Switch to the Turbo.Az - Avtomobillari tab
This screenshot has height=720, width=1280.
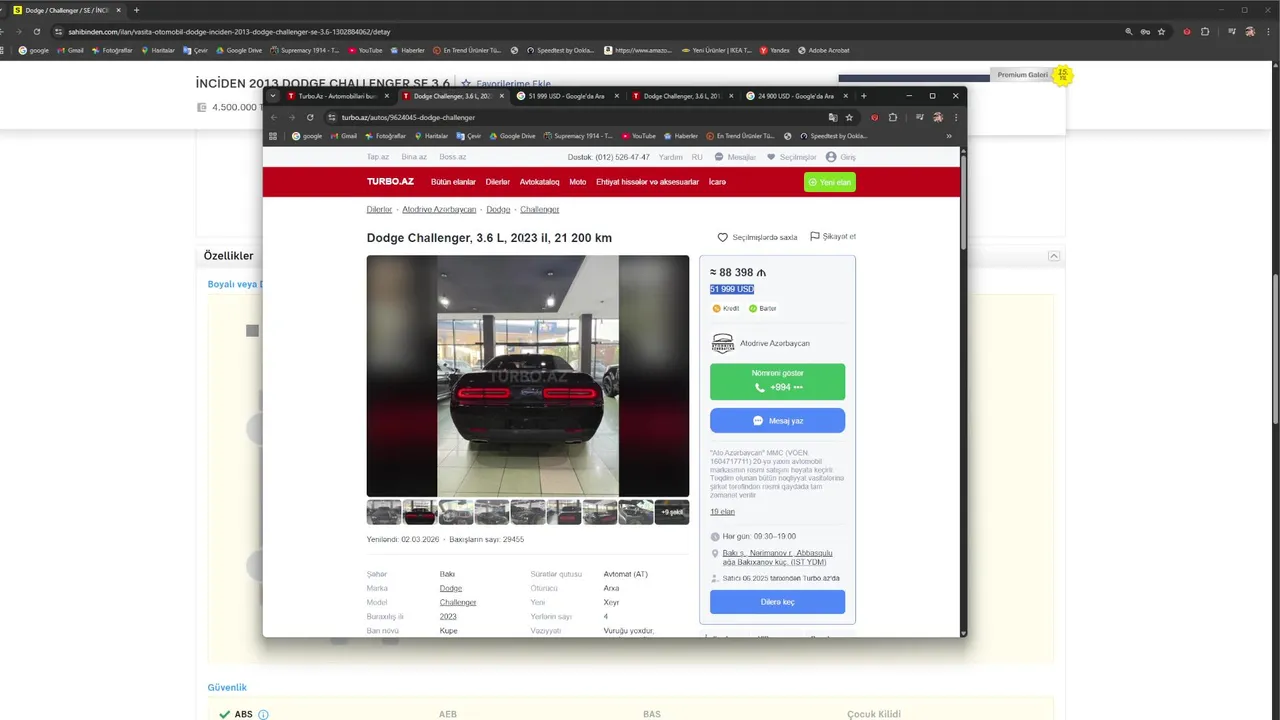337,96
